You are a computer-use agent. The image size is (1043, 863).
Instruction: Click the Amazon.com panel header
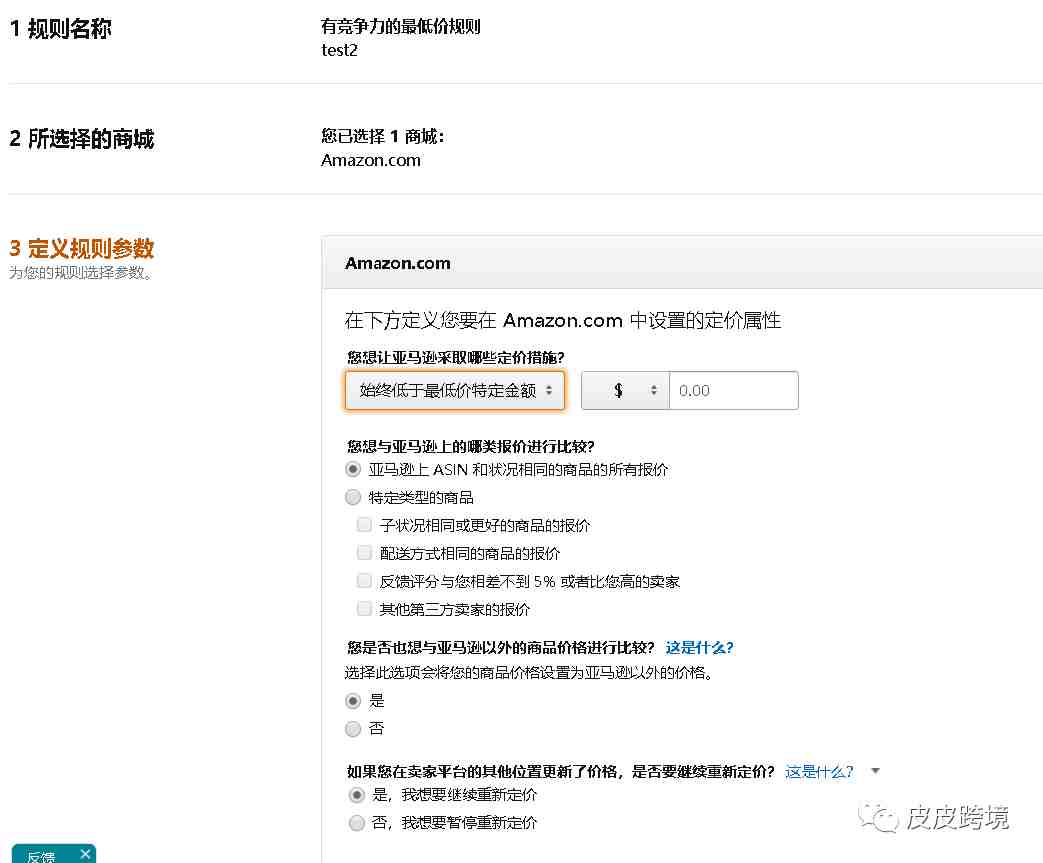click(682, 263)
